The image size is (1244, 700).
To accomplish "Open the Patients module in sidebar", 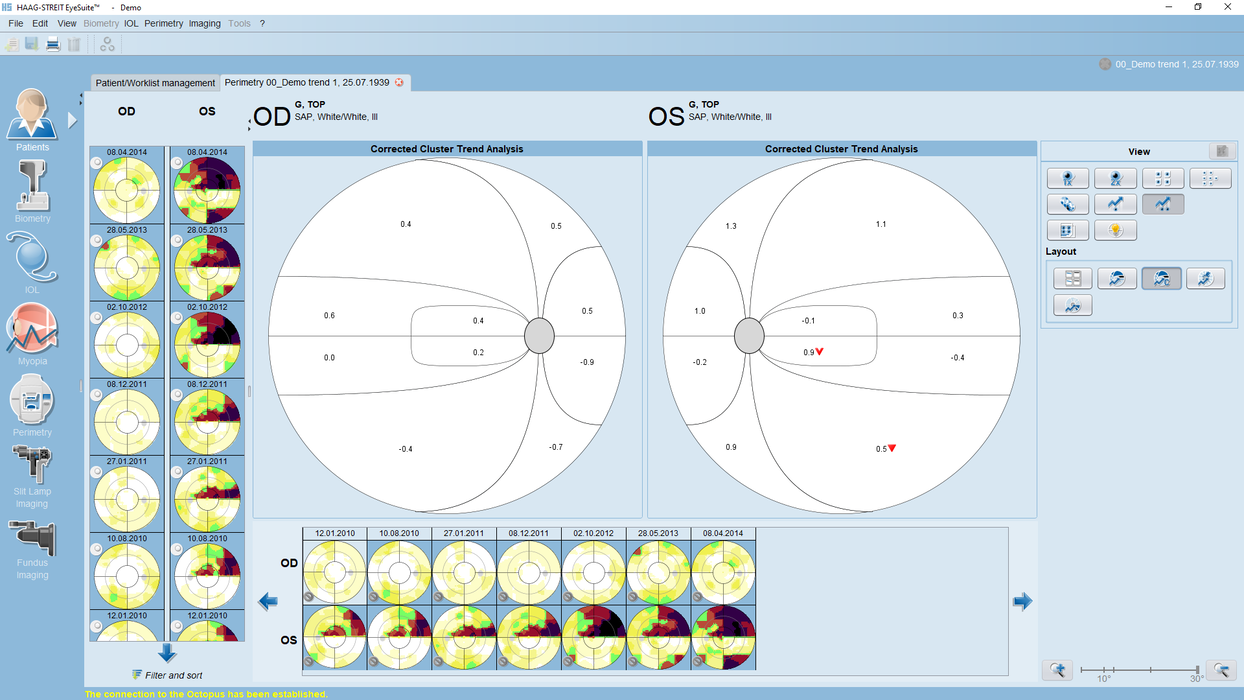I will 32,120.
